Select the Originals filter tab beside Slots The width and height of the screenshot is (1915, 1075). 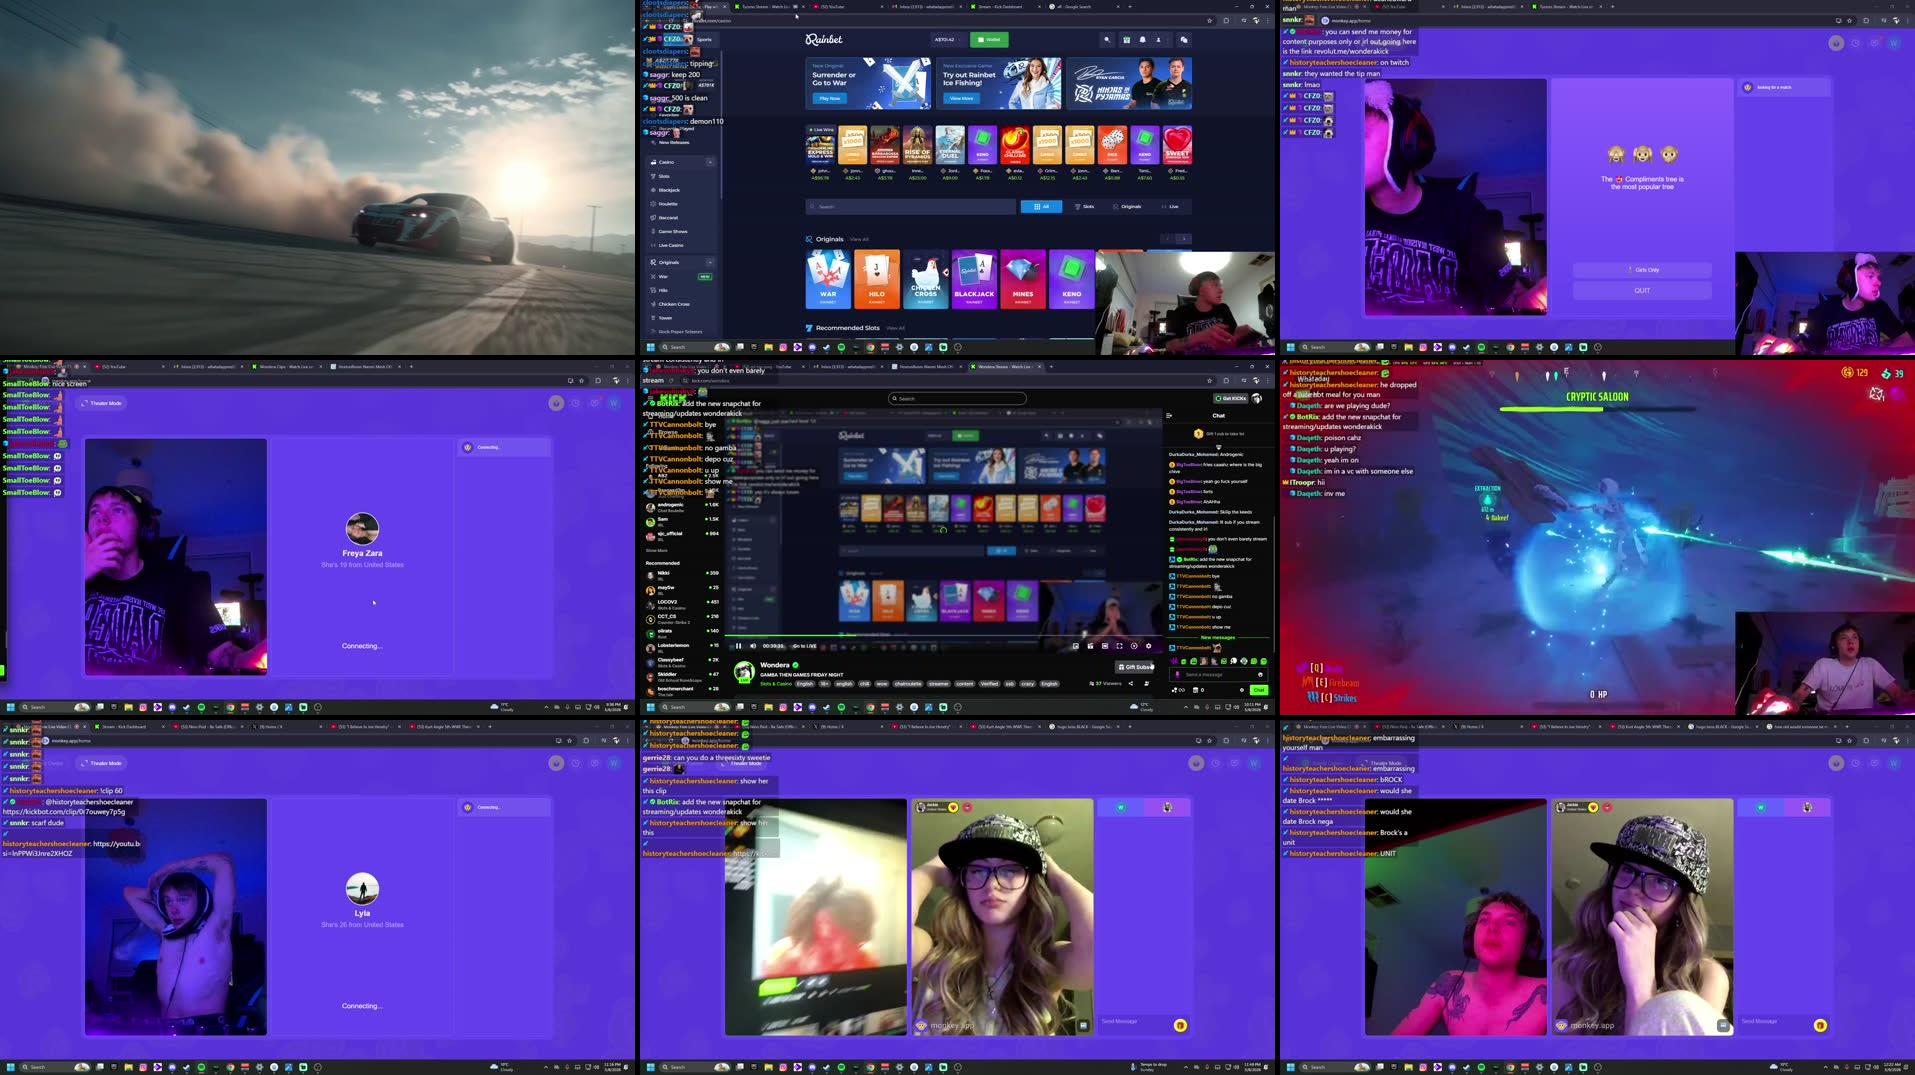click(x=1127, y=206)
